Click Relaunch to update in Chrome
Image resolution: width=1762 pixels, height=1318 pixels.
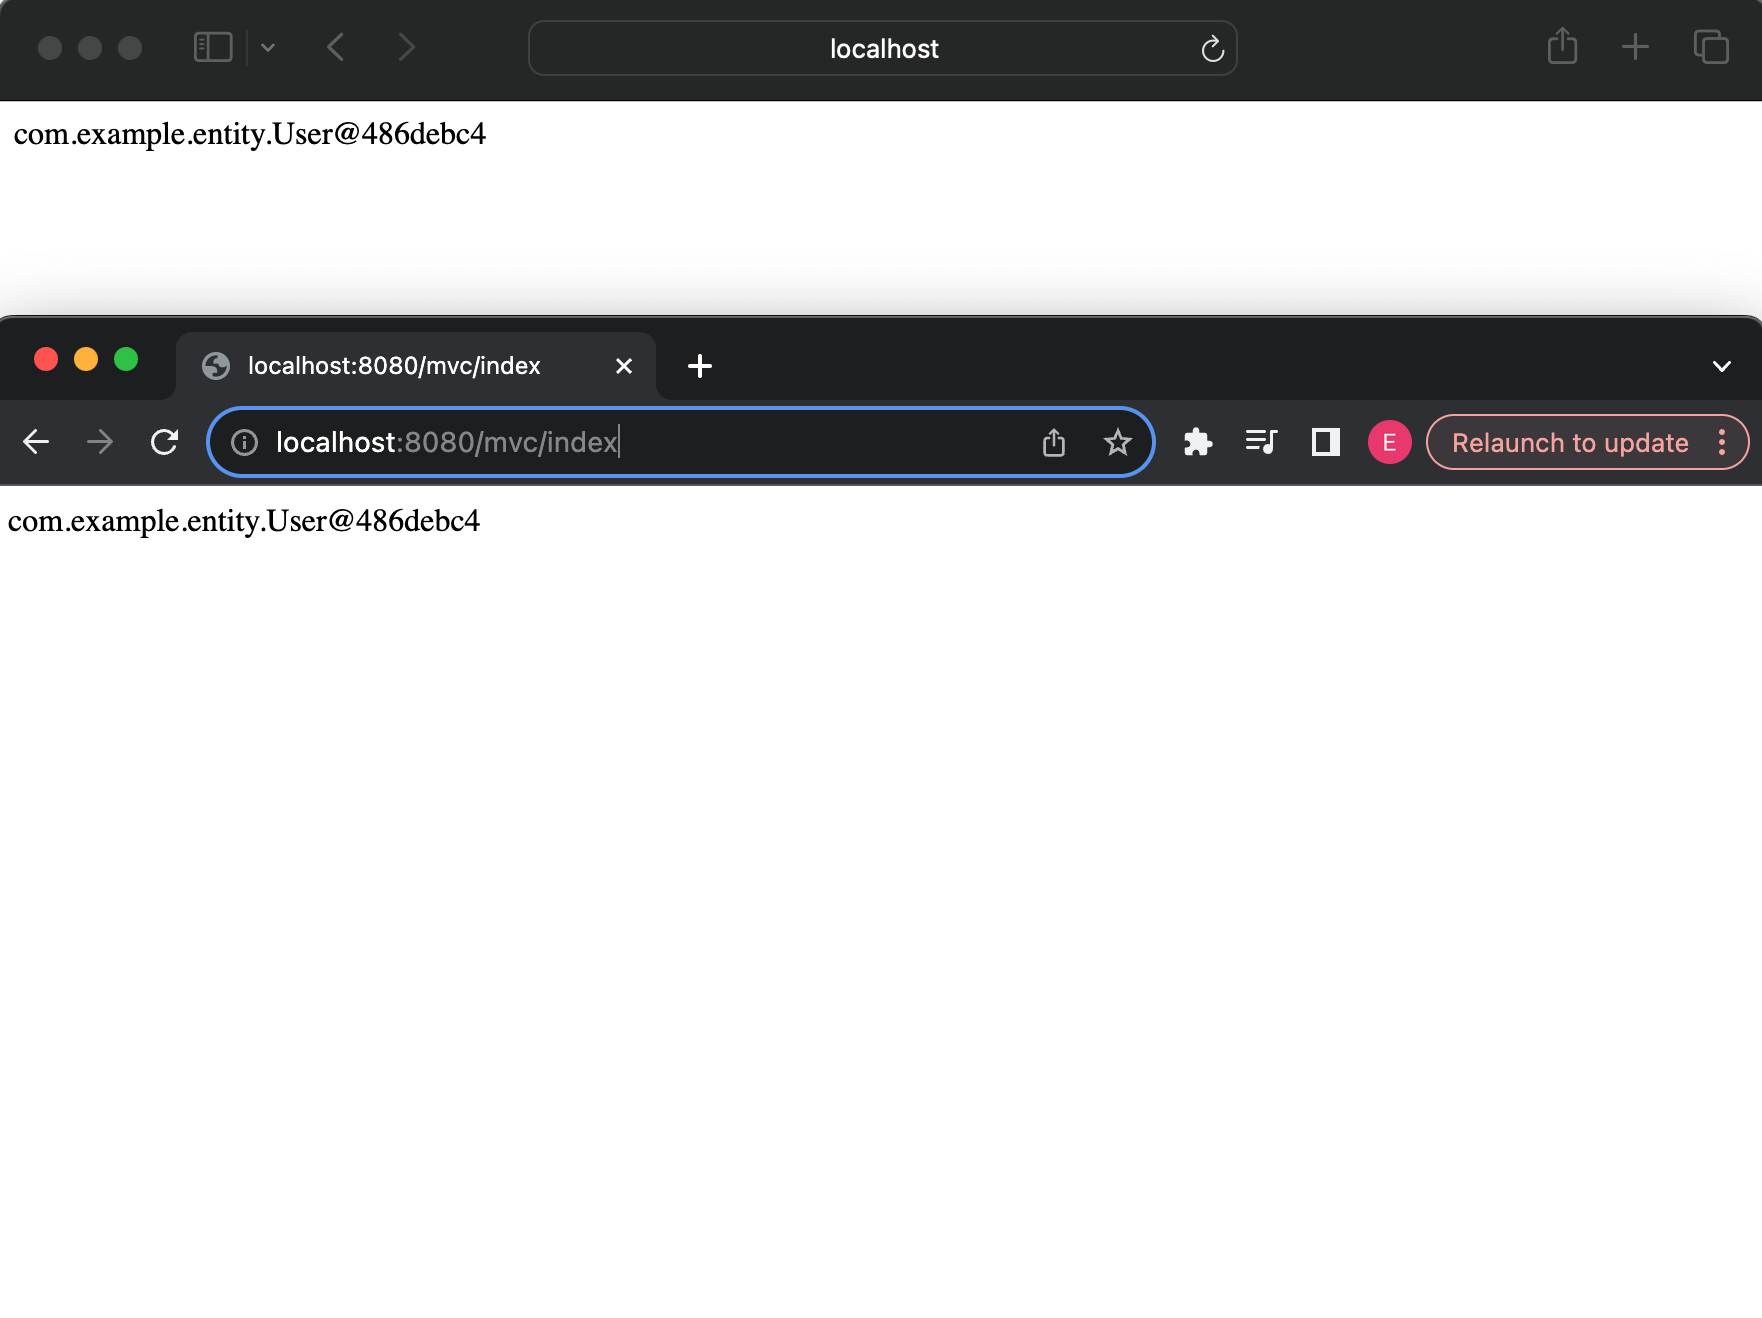click(1570, 442)
